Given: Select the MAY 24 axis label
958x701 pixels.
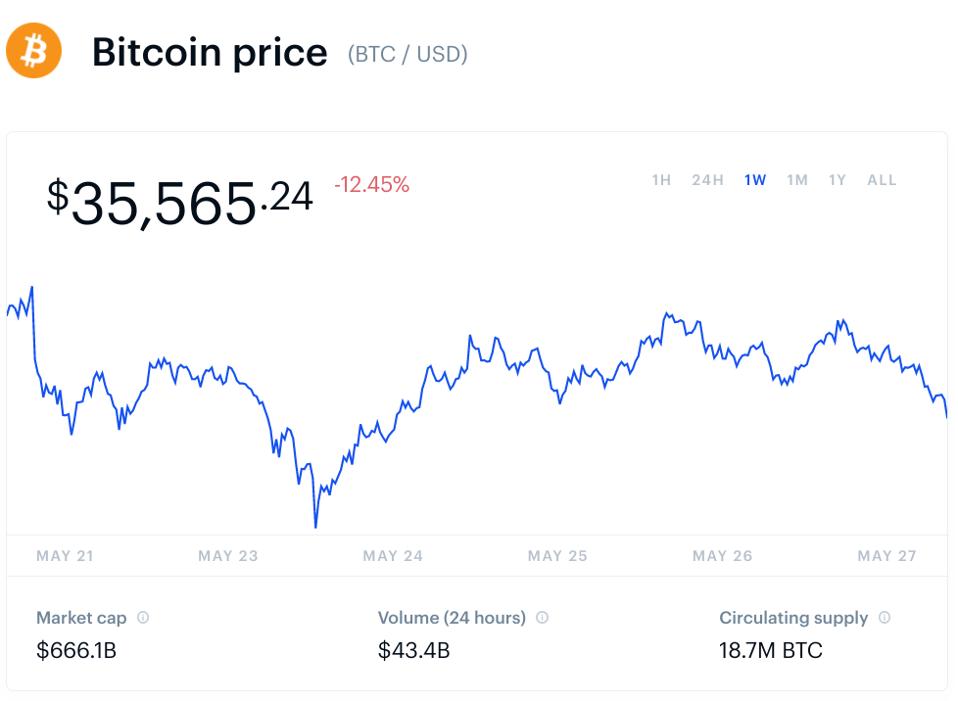Looking at the screenshot, I should [x=393, y=556].
